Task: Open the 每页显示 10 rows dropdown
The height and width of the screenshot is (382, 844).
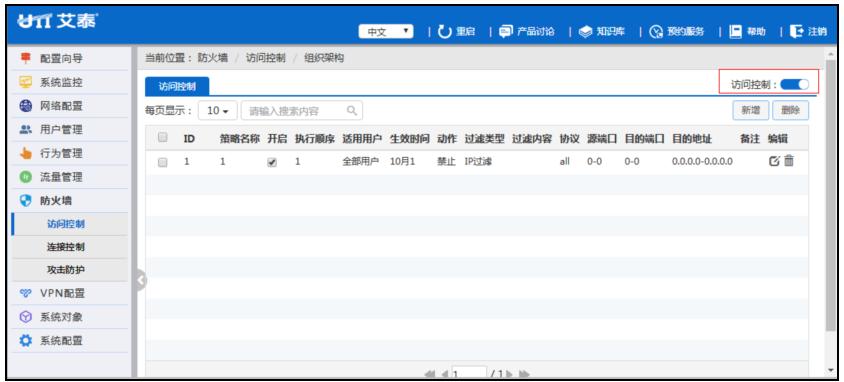Action: (217, 111)
